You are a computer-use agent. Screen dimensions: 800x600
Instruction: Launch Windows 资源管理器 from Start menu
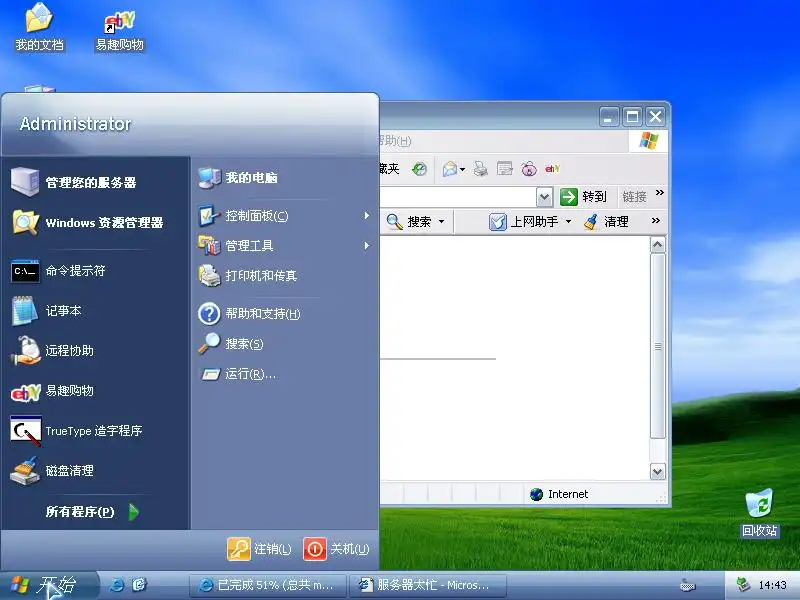87,222
